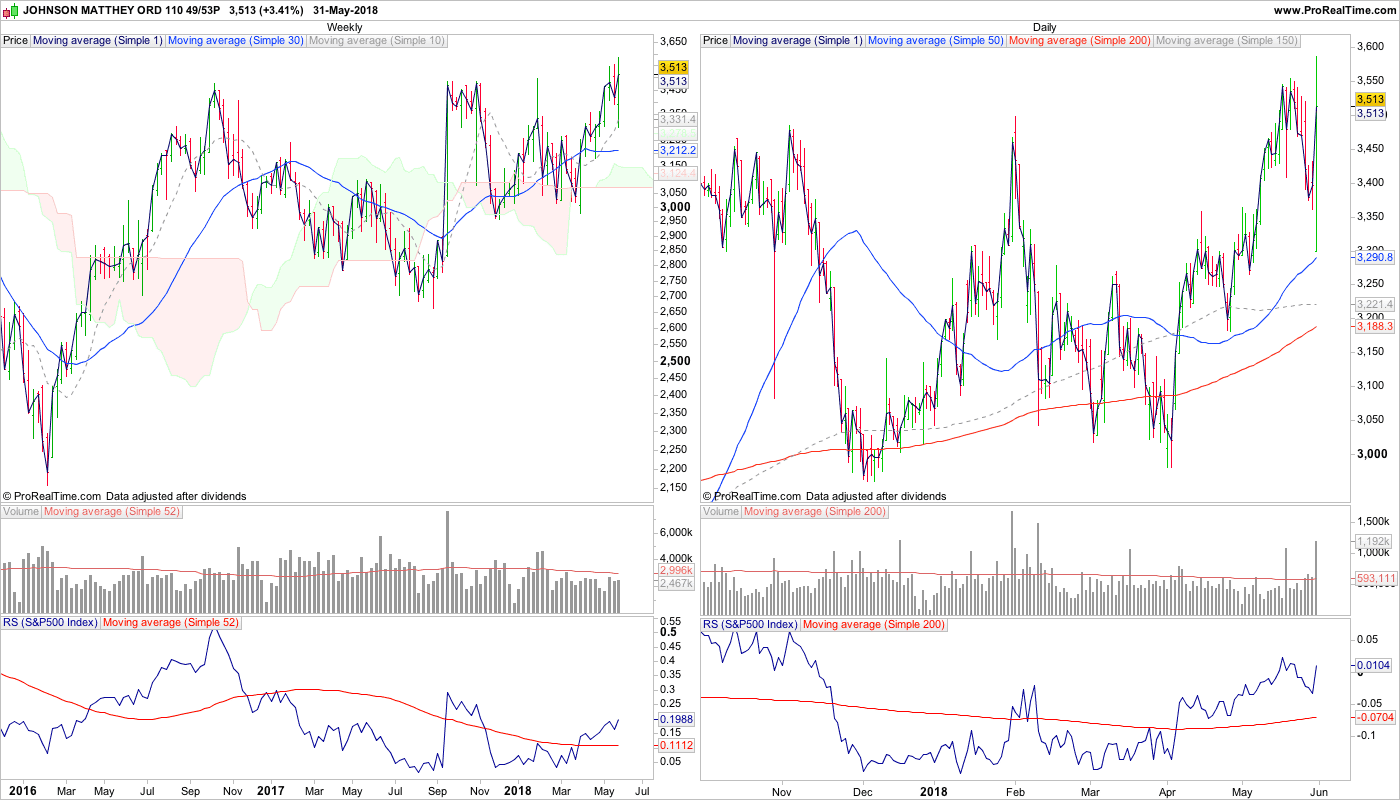
Task: Select the Moving average (Simple 30) legend
Action: coord(236,41)
